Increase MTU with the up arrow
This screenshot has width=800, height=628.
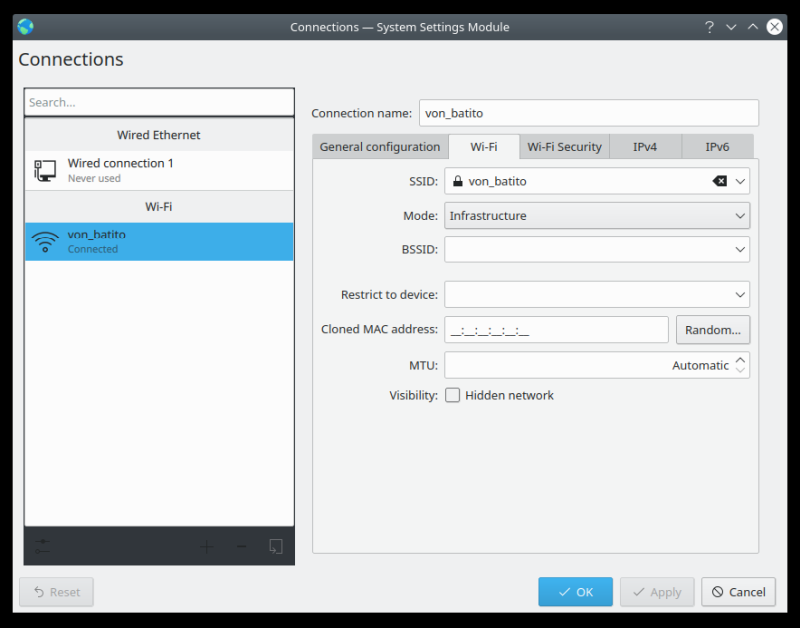click(740, 359)
